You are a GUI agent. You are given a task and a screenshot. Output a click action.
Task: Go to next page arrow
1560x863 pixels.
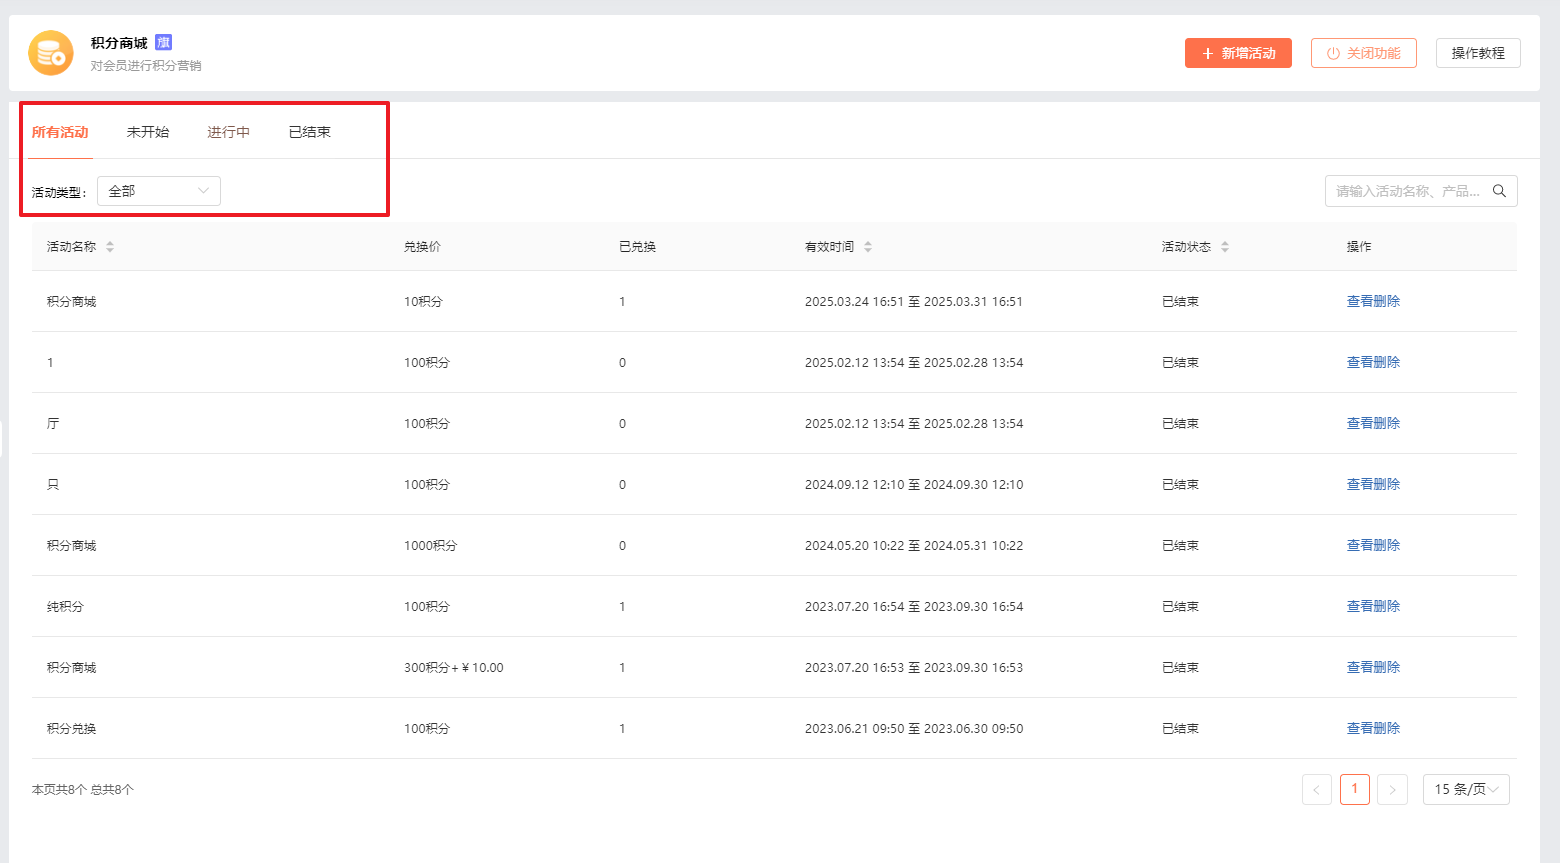pyautogui.click(x=1392, y=790)
